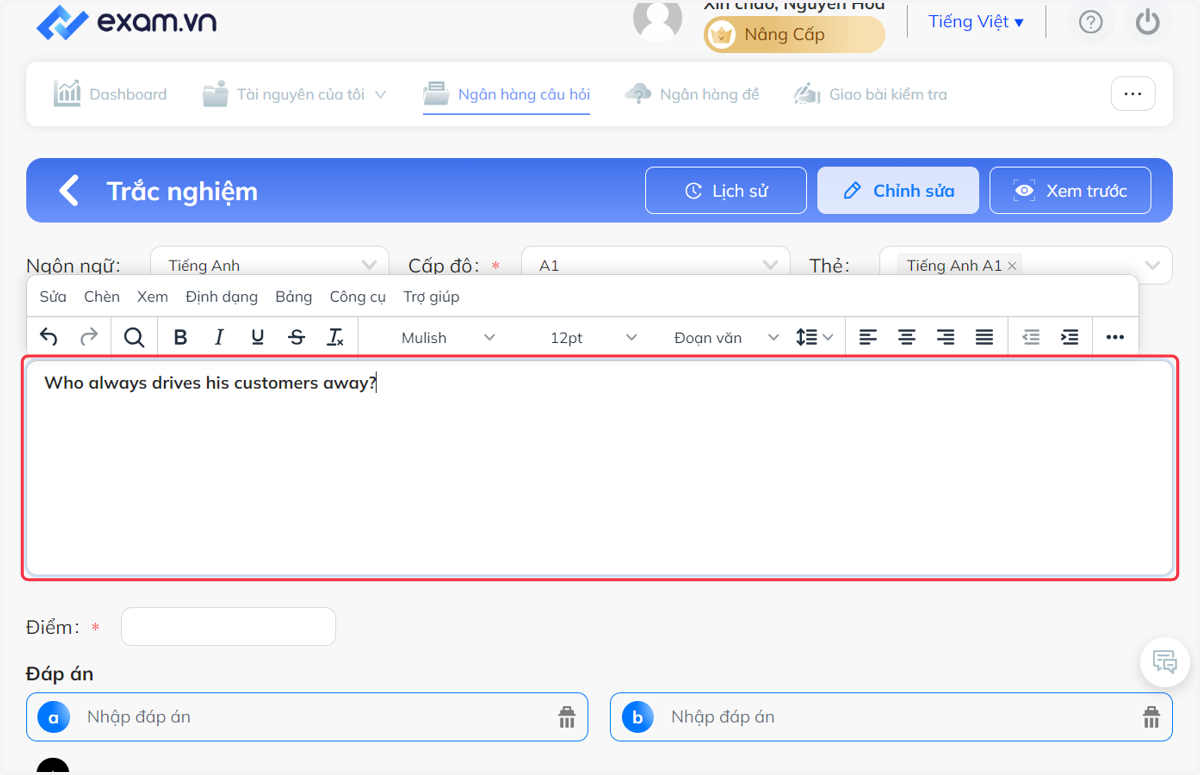Justify text alignment
Screen dimensions: 1200x775
pyautogui.click(x=985, y=337)
